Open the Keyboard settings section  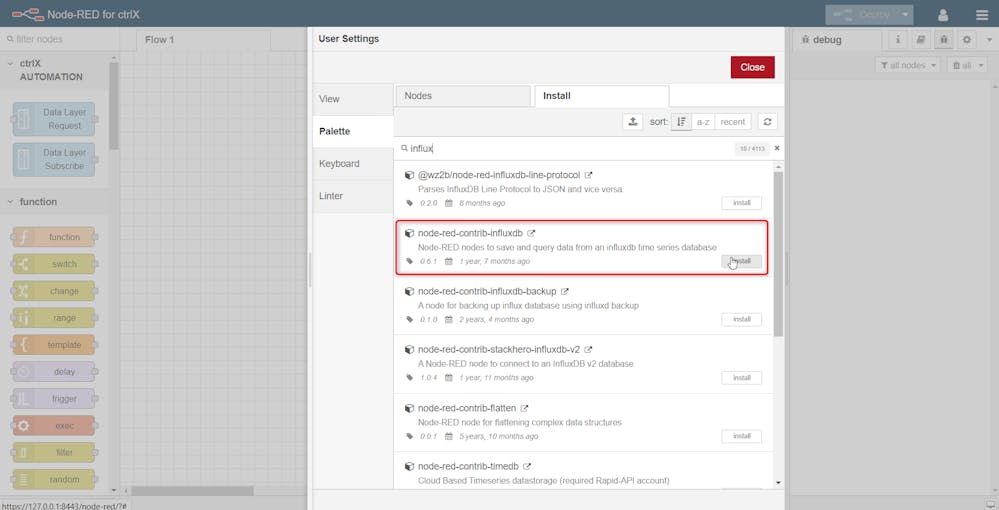(x=353, y=164)
